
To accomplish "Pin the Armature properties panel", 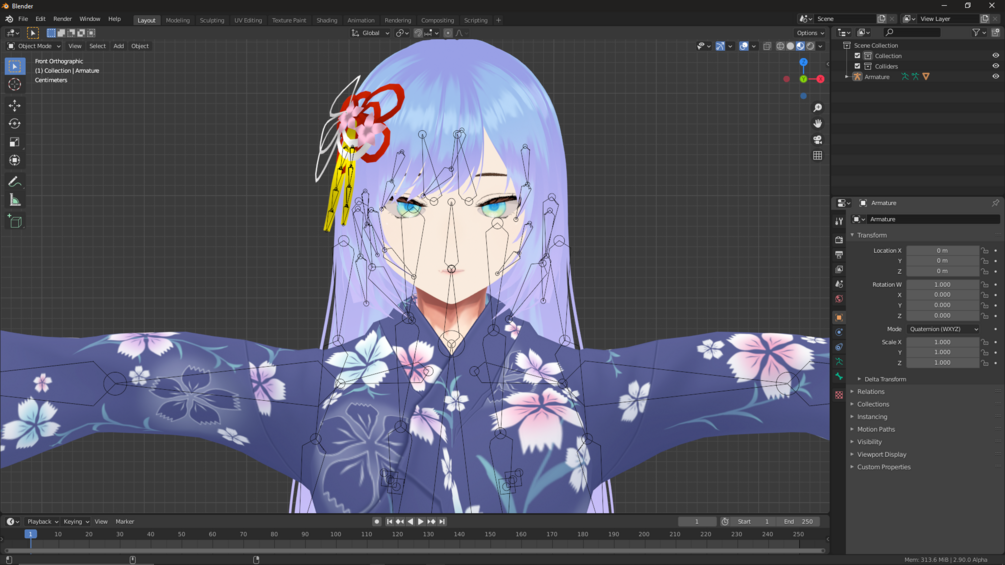I will [995, 203].
